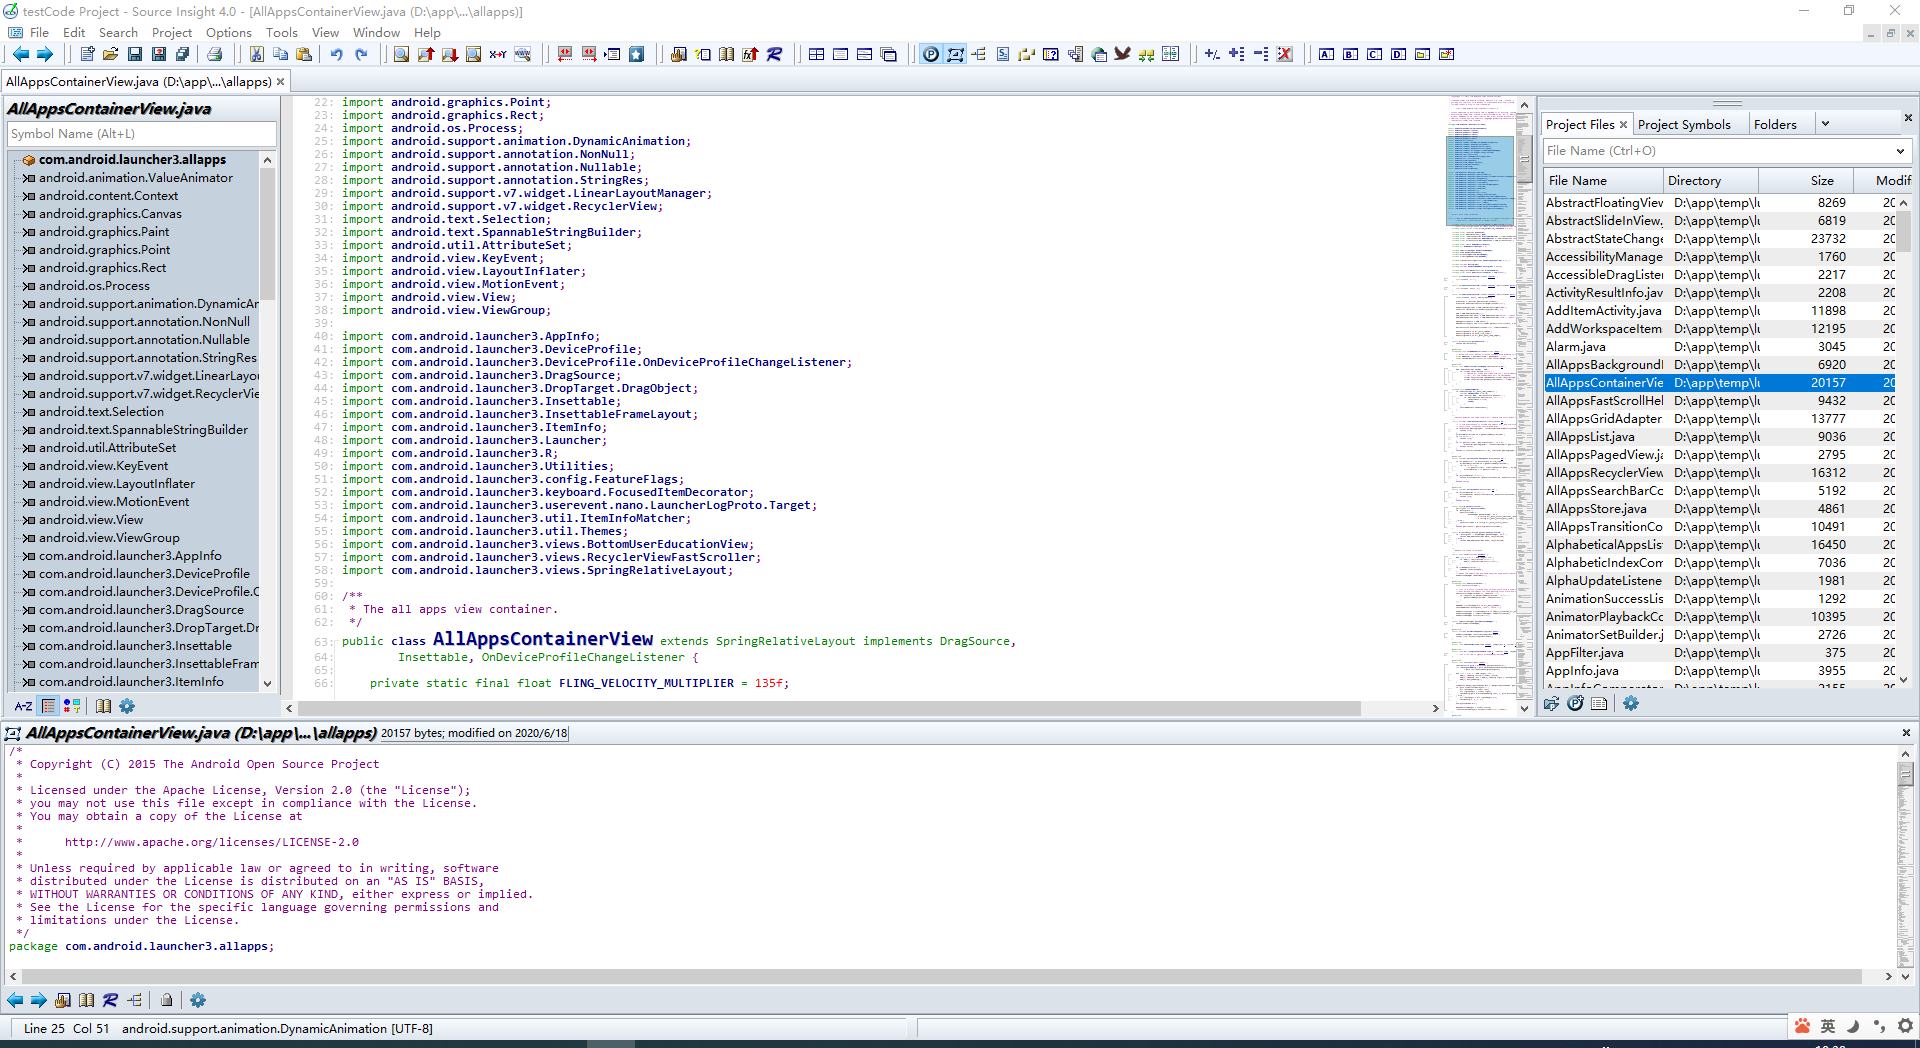Screen dimensions: 1920x1048
Task: Open the Search menu
Action: (x=118, y=32)
